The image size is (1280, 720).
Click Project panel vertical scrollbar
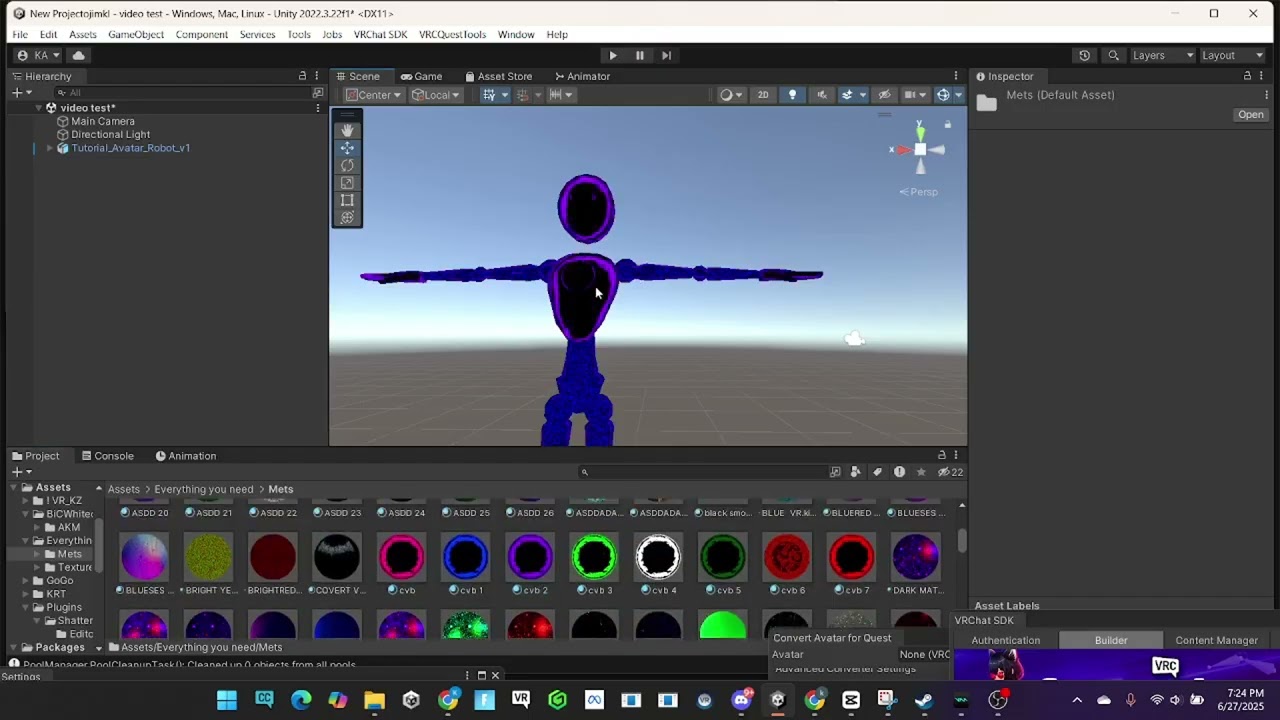tap(962, 541)
